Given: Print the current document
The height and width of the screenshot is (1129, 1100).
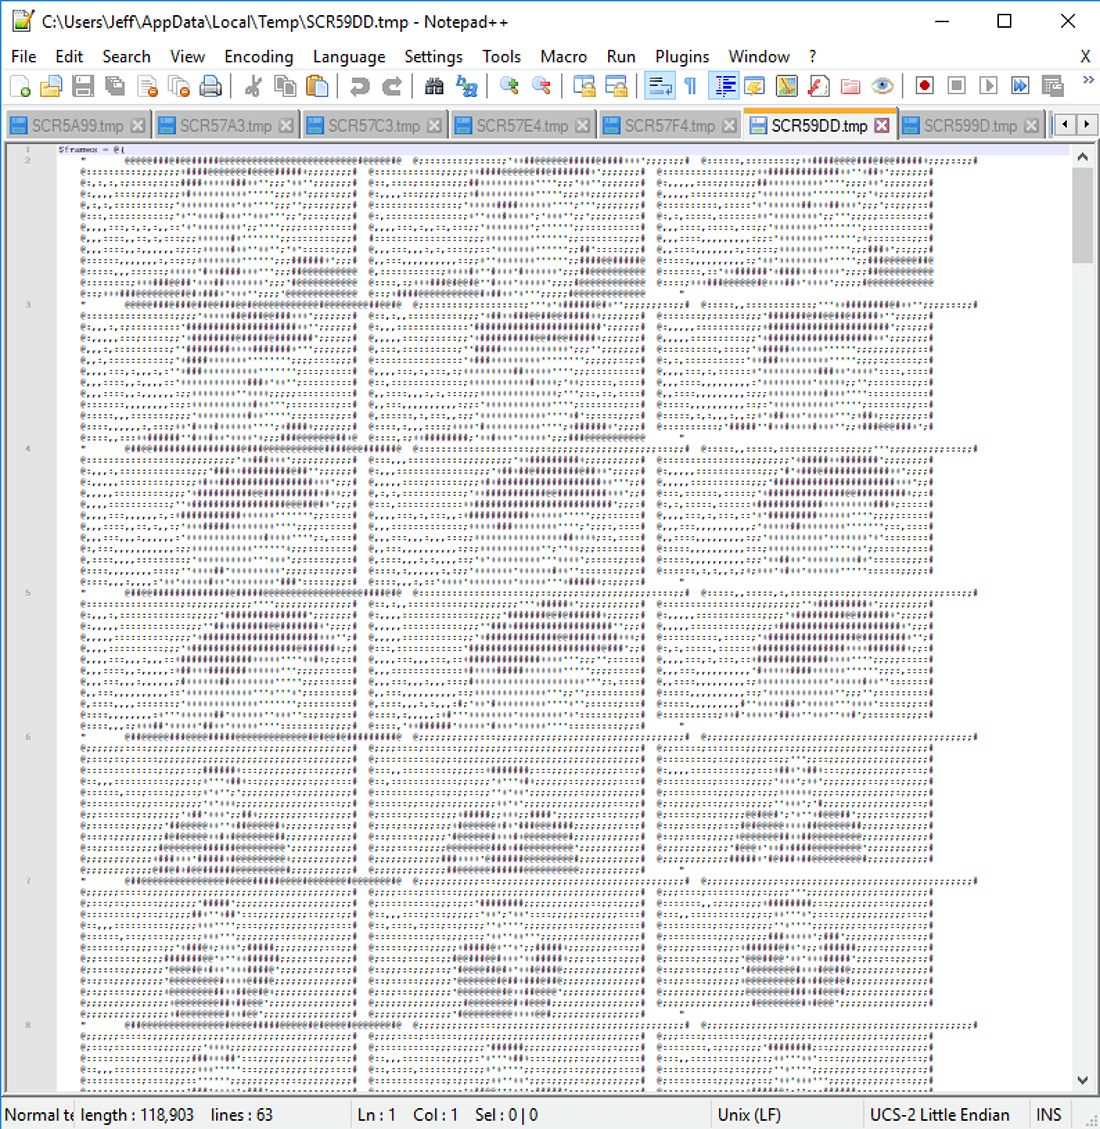Looking at the screenshot, I should pos(210,86).
